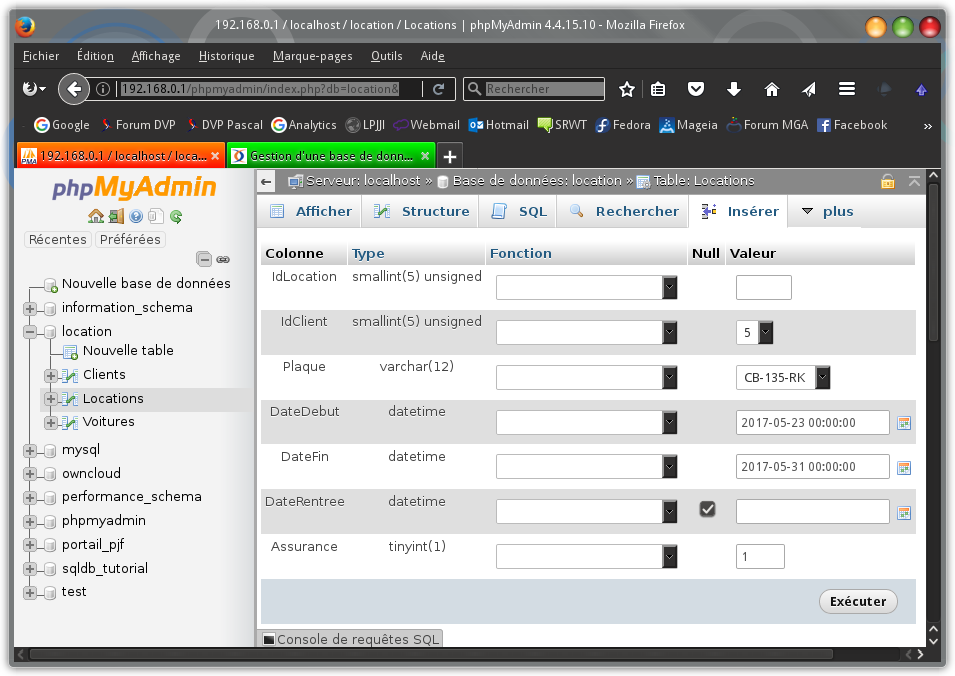Open the DateFin calendar picker icon

(x=904, y=467)
